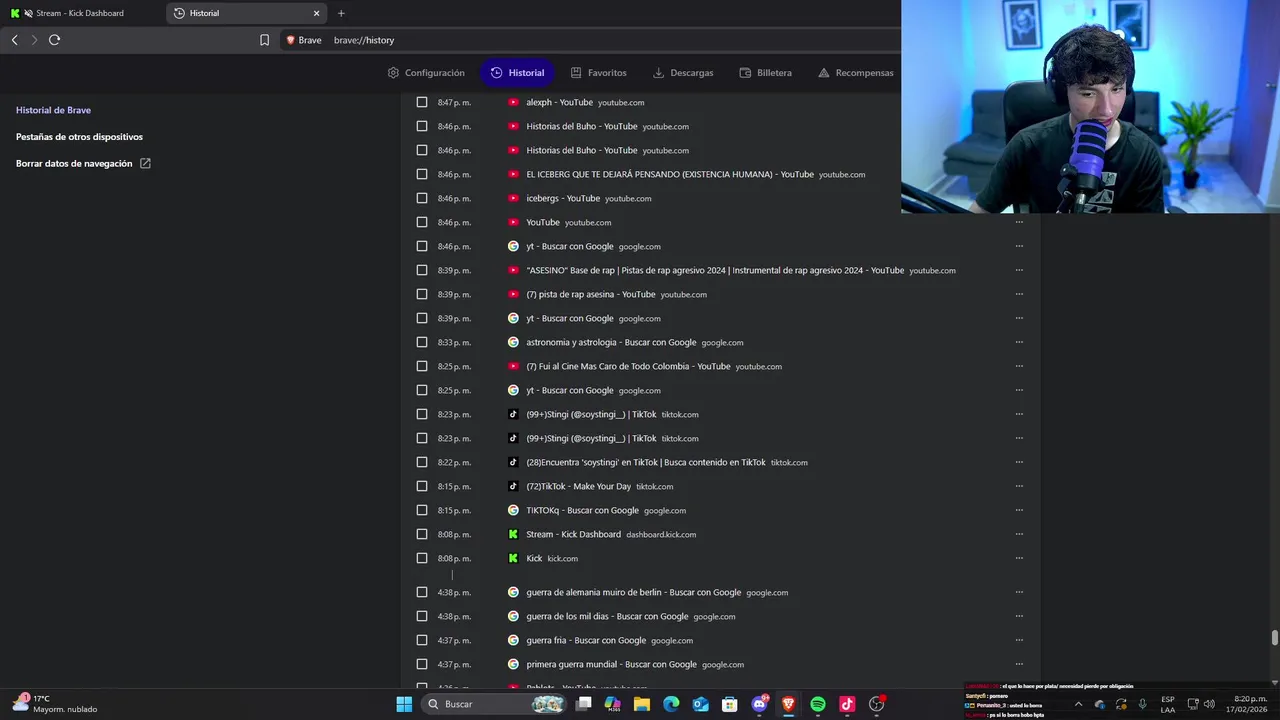This screenshot has width=1280, height=720.
Task: Open Outlook from the taskbar
Action: (x=701, y=704)
